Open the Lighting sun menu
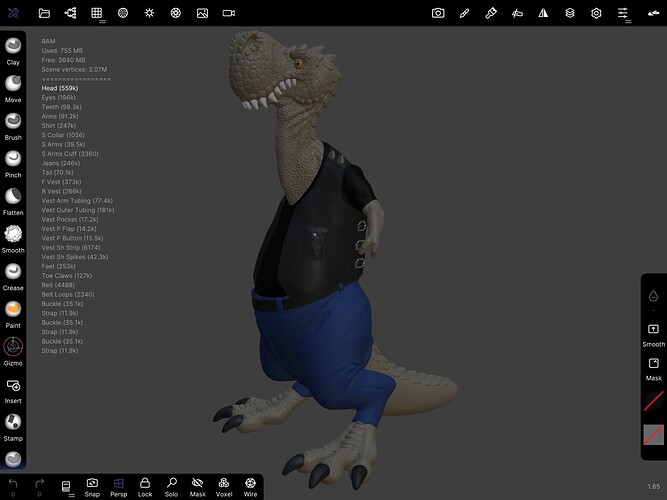667x500 pixels. point(149,13)
